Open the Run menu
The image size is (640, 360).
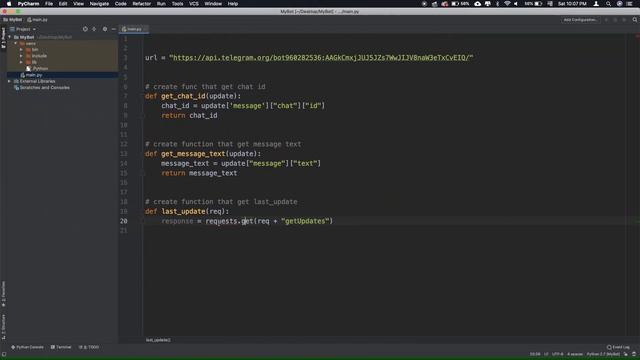point(161,4)
